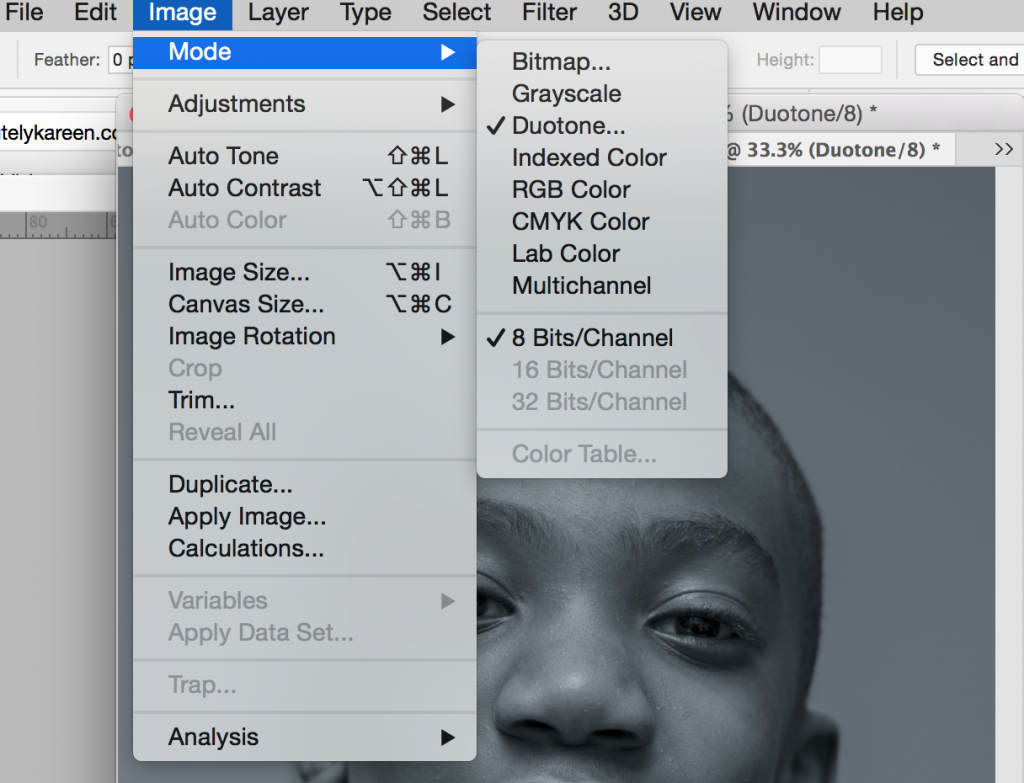Expand the Mode submenu

coord(305,52)
